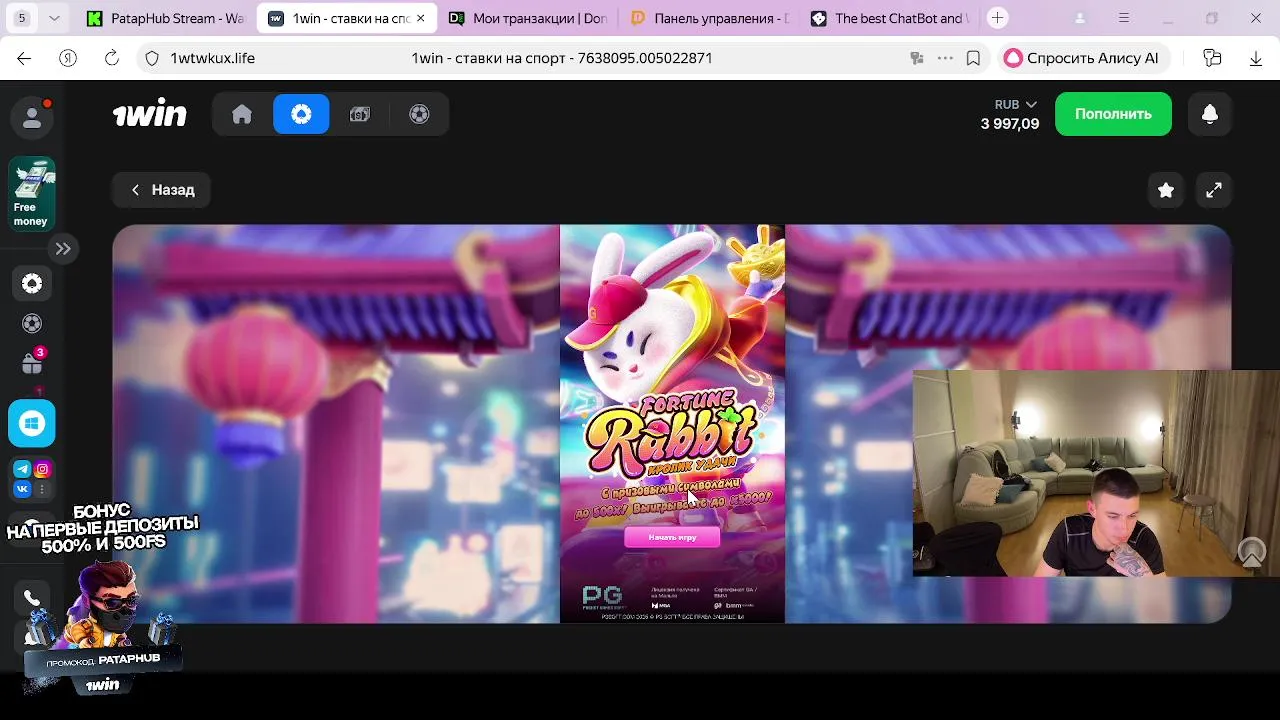View site protection shield info
The height and width of the screenshot is (720, 1280).
pyautogui.click(x=152, y=58)
